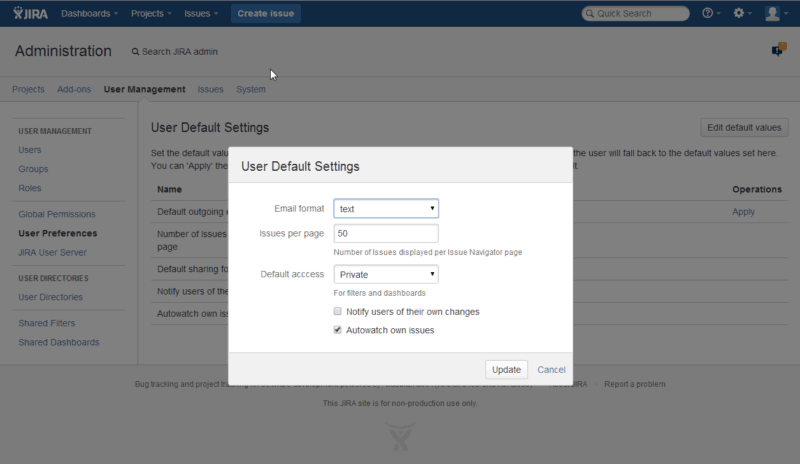Open the help question-mark menu
The image size is (800, 464).
point(711,13)
